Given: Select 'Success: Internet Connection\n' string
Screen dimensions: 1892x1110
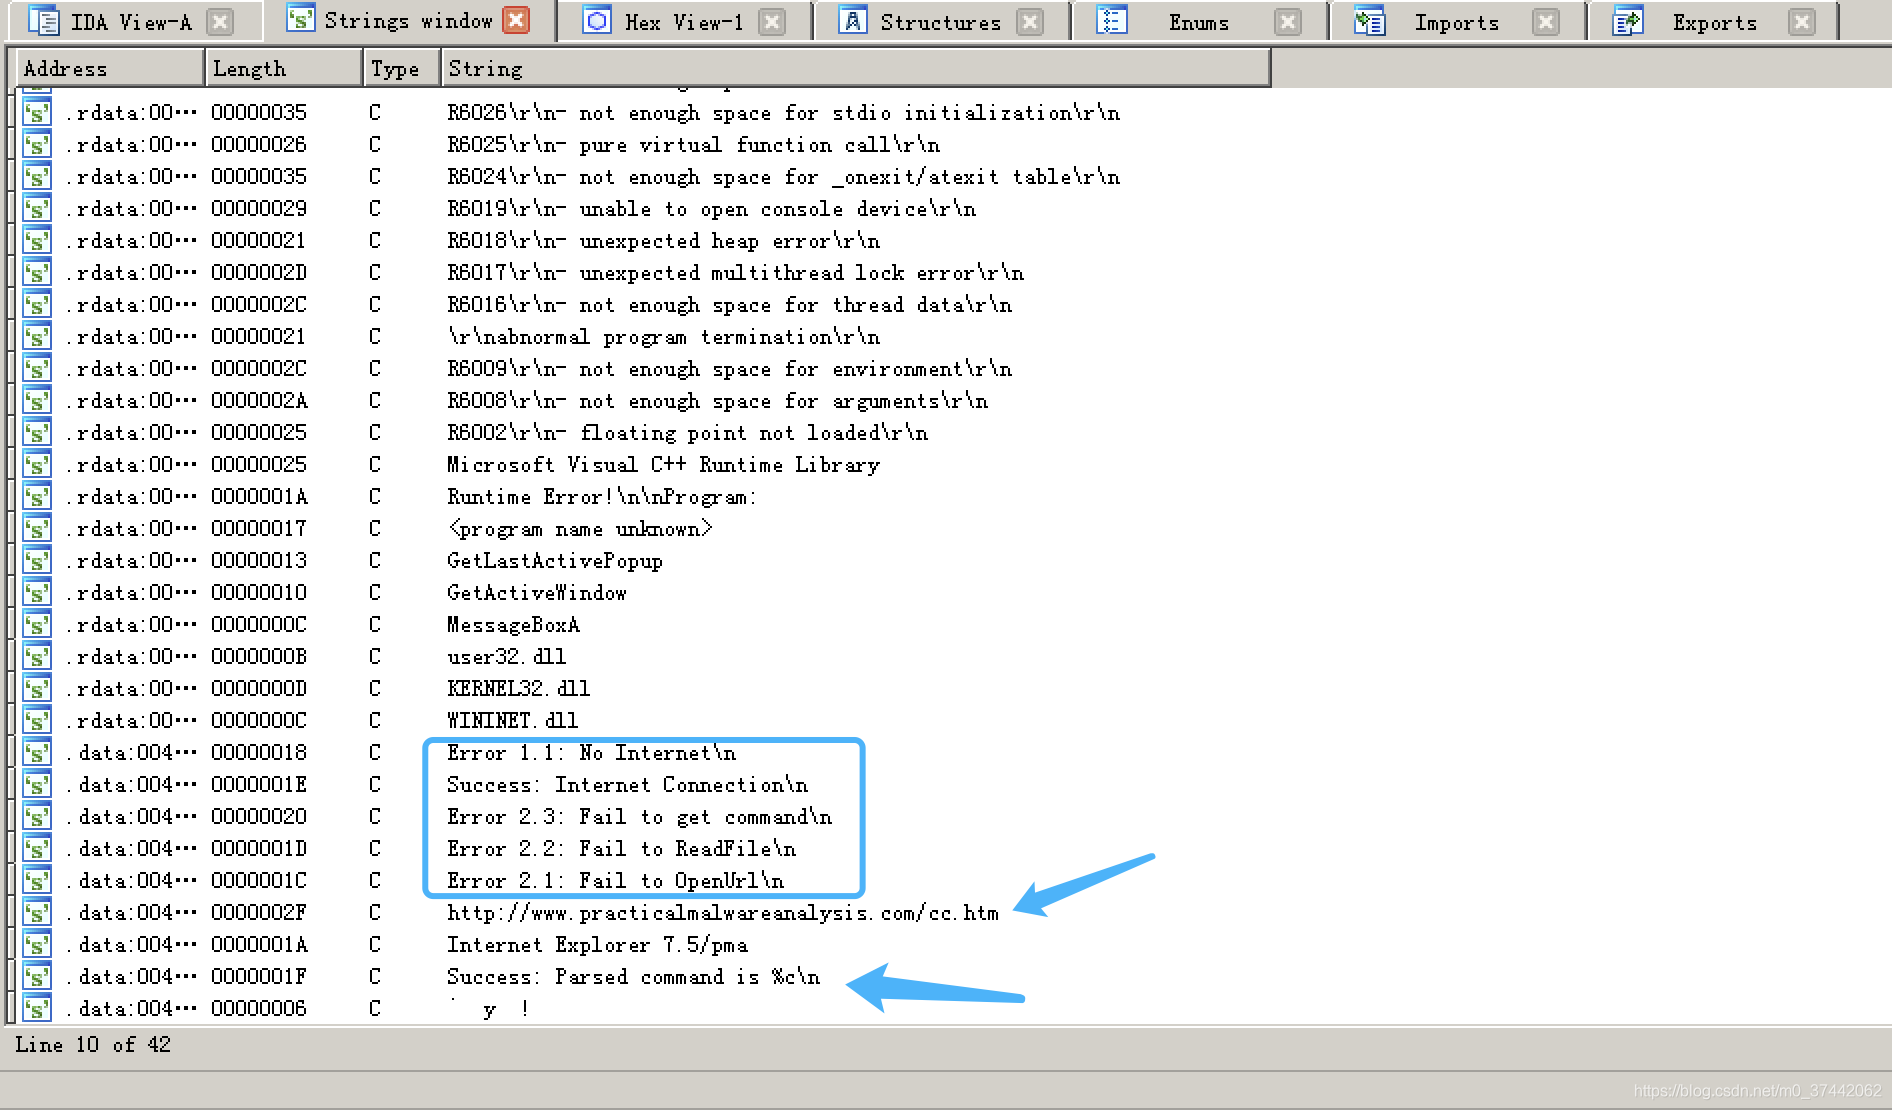Looking at the screenshot, I should tap(627, 785).
